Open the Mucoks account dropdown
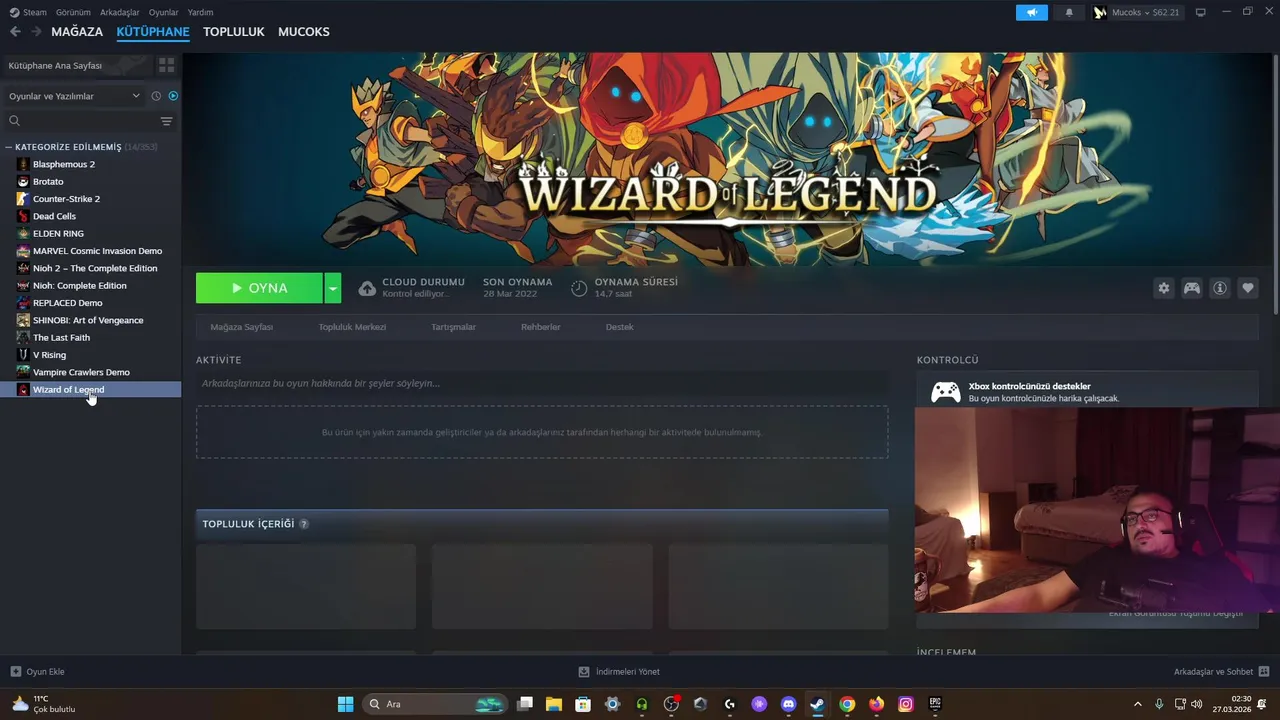The height and width of the screenshot is (720, 1280). 1137,12
